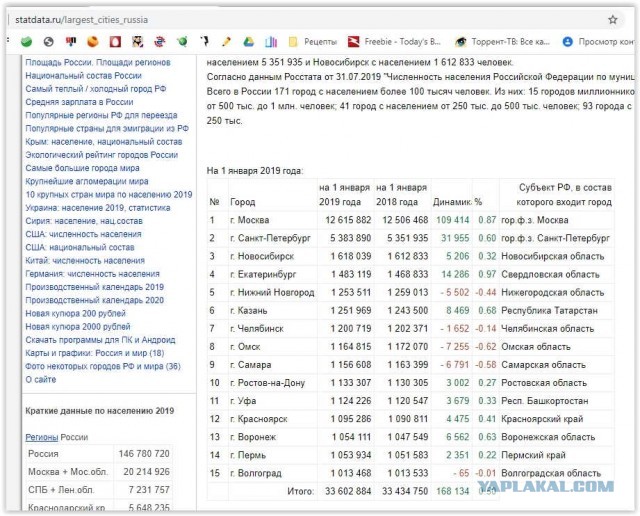Viewport: 640px width, 516px height.
Task: Click city cell г. Казань
Action: point(249,311)
